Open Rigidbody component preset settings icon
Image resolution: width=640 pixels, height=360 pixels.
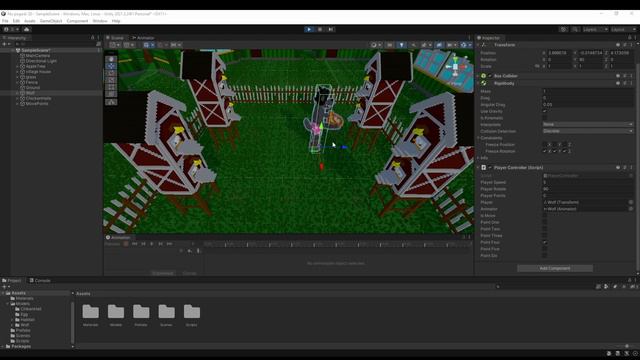coord(624,83)
